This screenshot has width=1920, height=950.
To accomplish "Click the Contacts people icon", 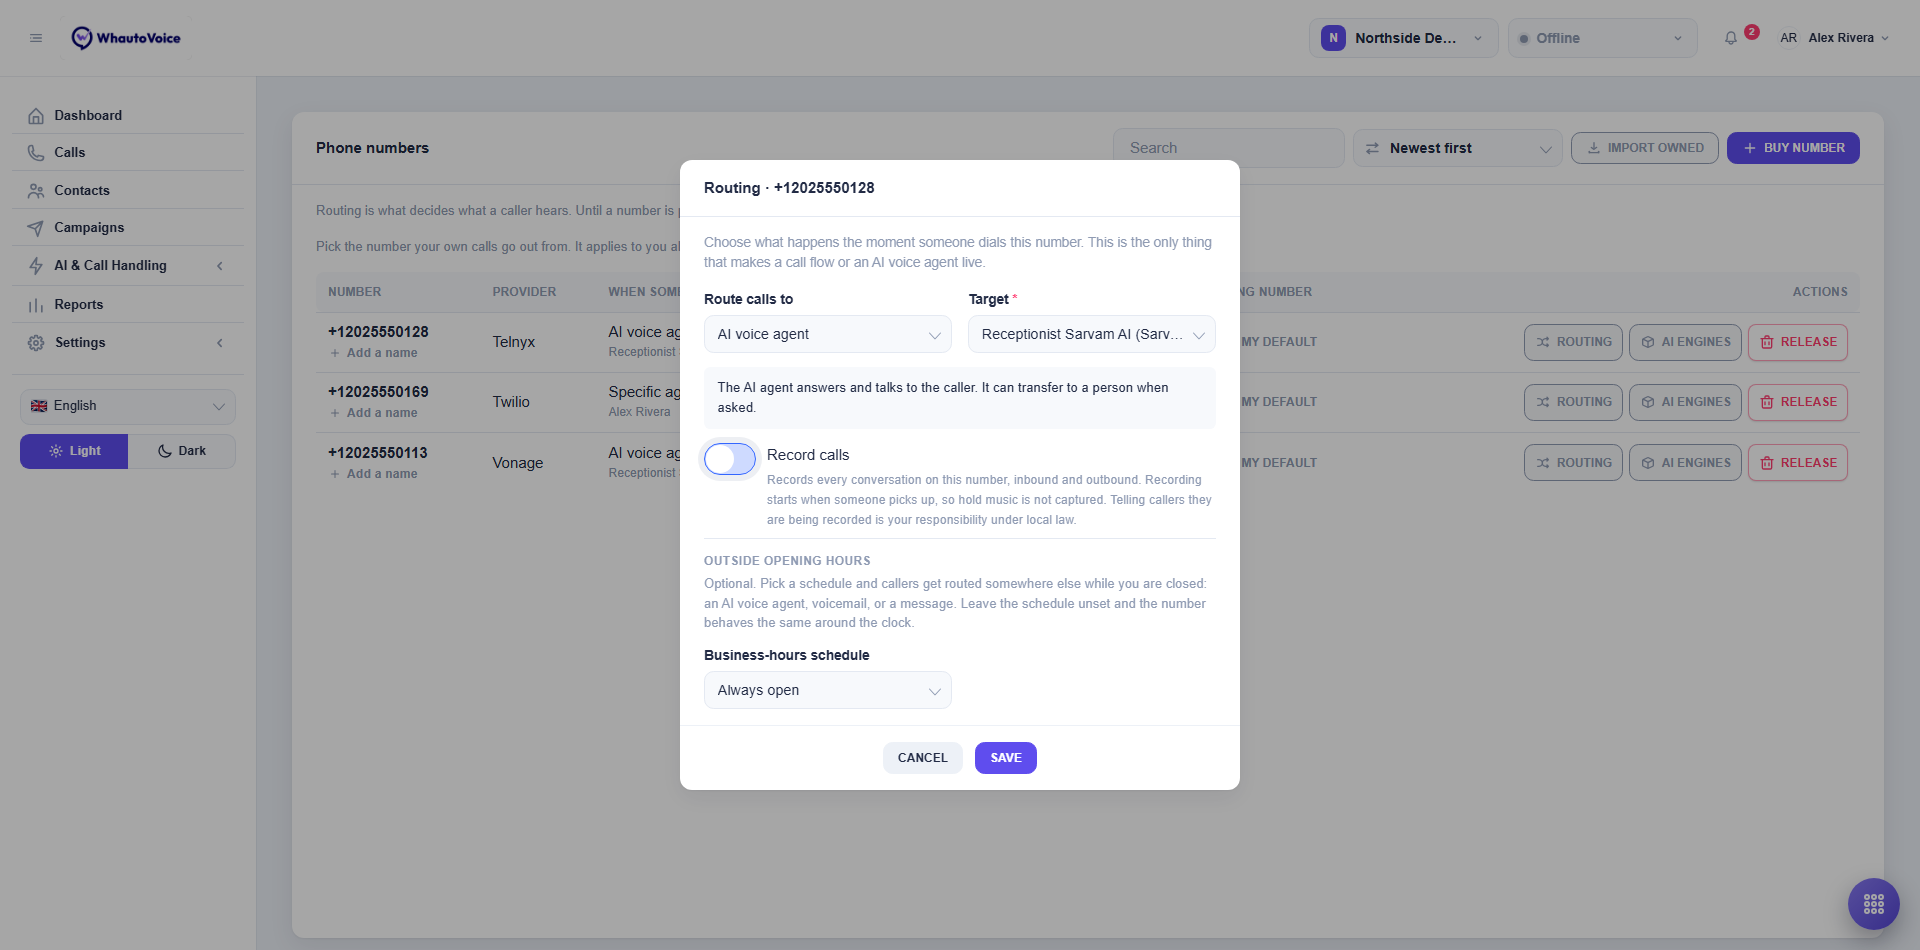I will (x=36, y=191).
